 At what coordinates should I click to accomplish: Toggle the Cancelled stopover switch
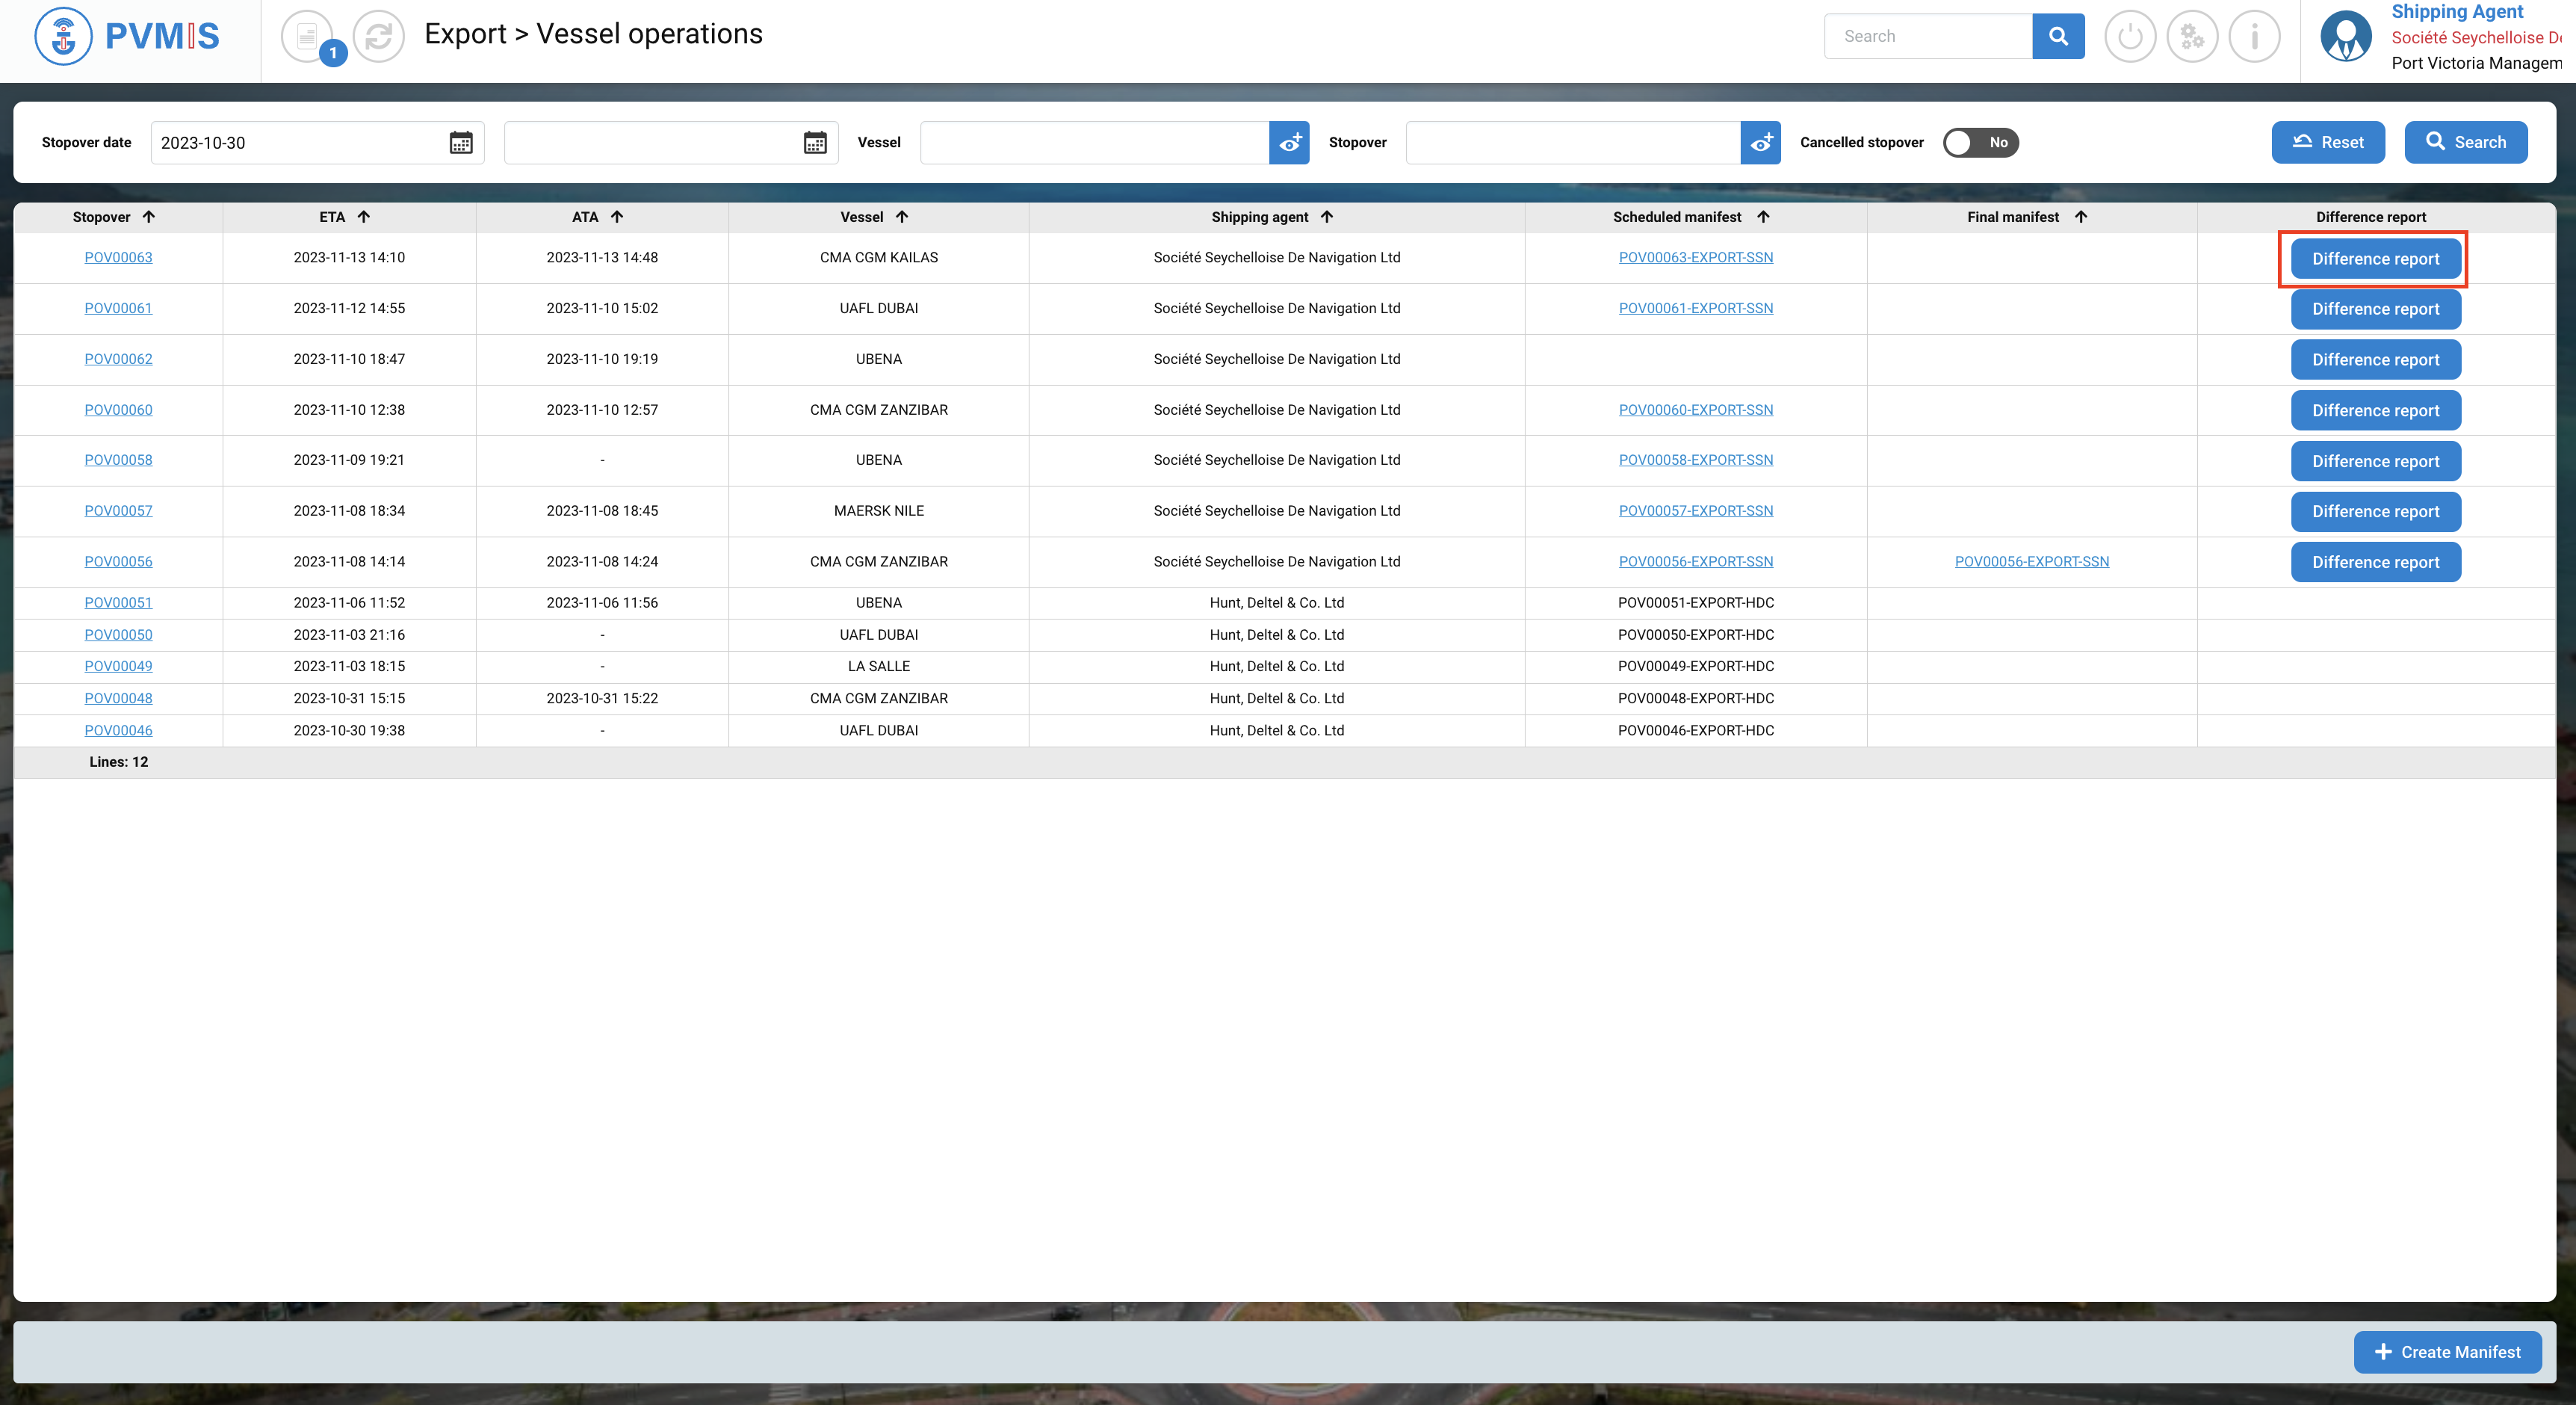tap(1980, 143)
